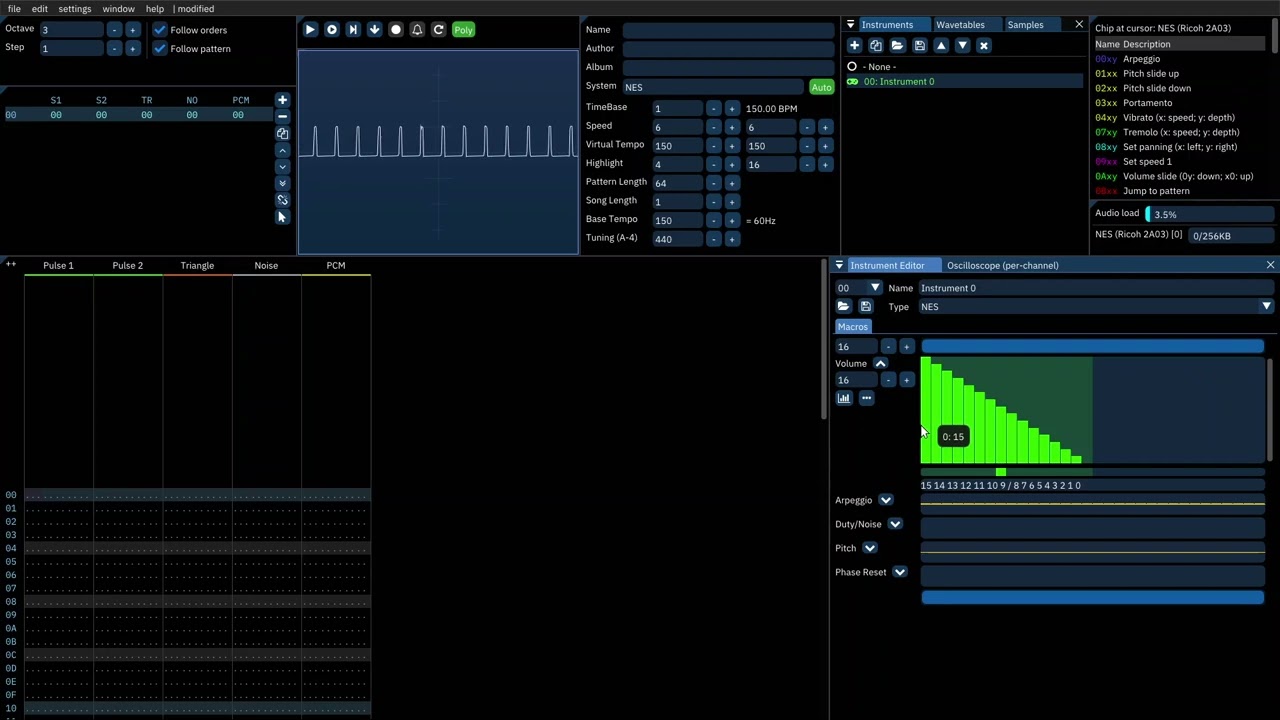1280x720 pixels.
Task: Click the Name input field in song info
Action: pyautogui.click(x=729, y=30)
